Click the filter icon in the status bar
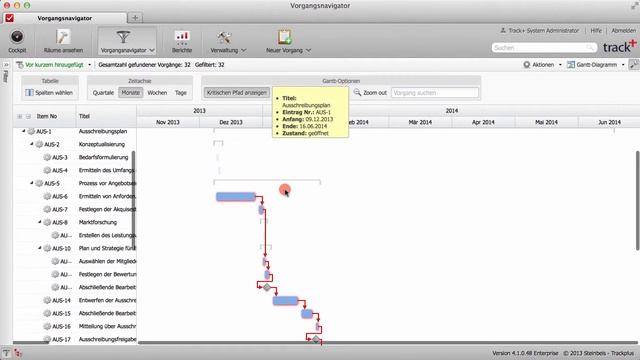The height and width of the screenshot is (360, 640). click(6, 353)
